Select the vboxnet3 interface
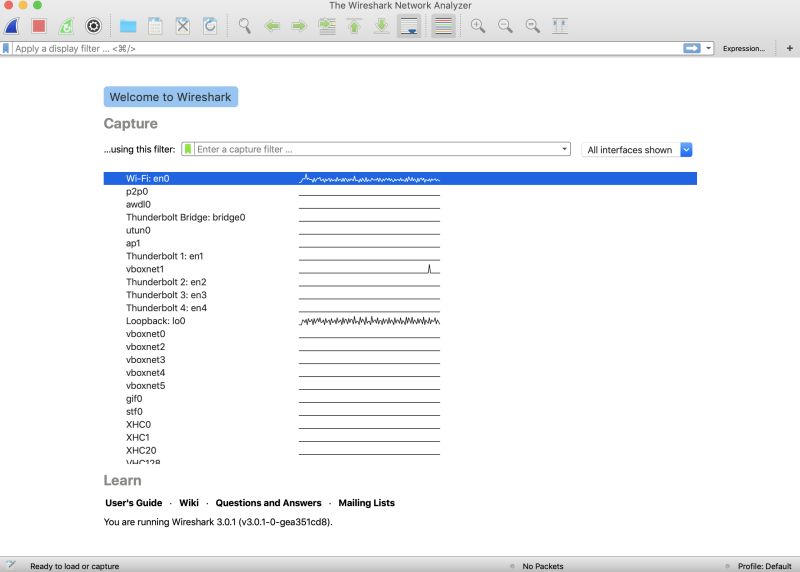 pyautogui.click(x=400, y=360)
